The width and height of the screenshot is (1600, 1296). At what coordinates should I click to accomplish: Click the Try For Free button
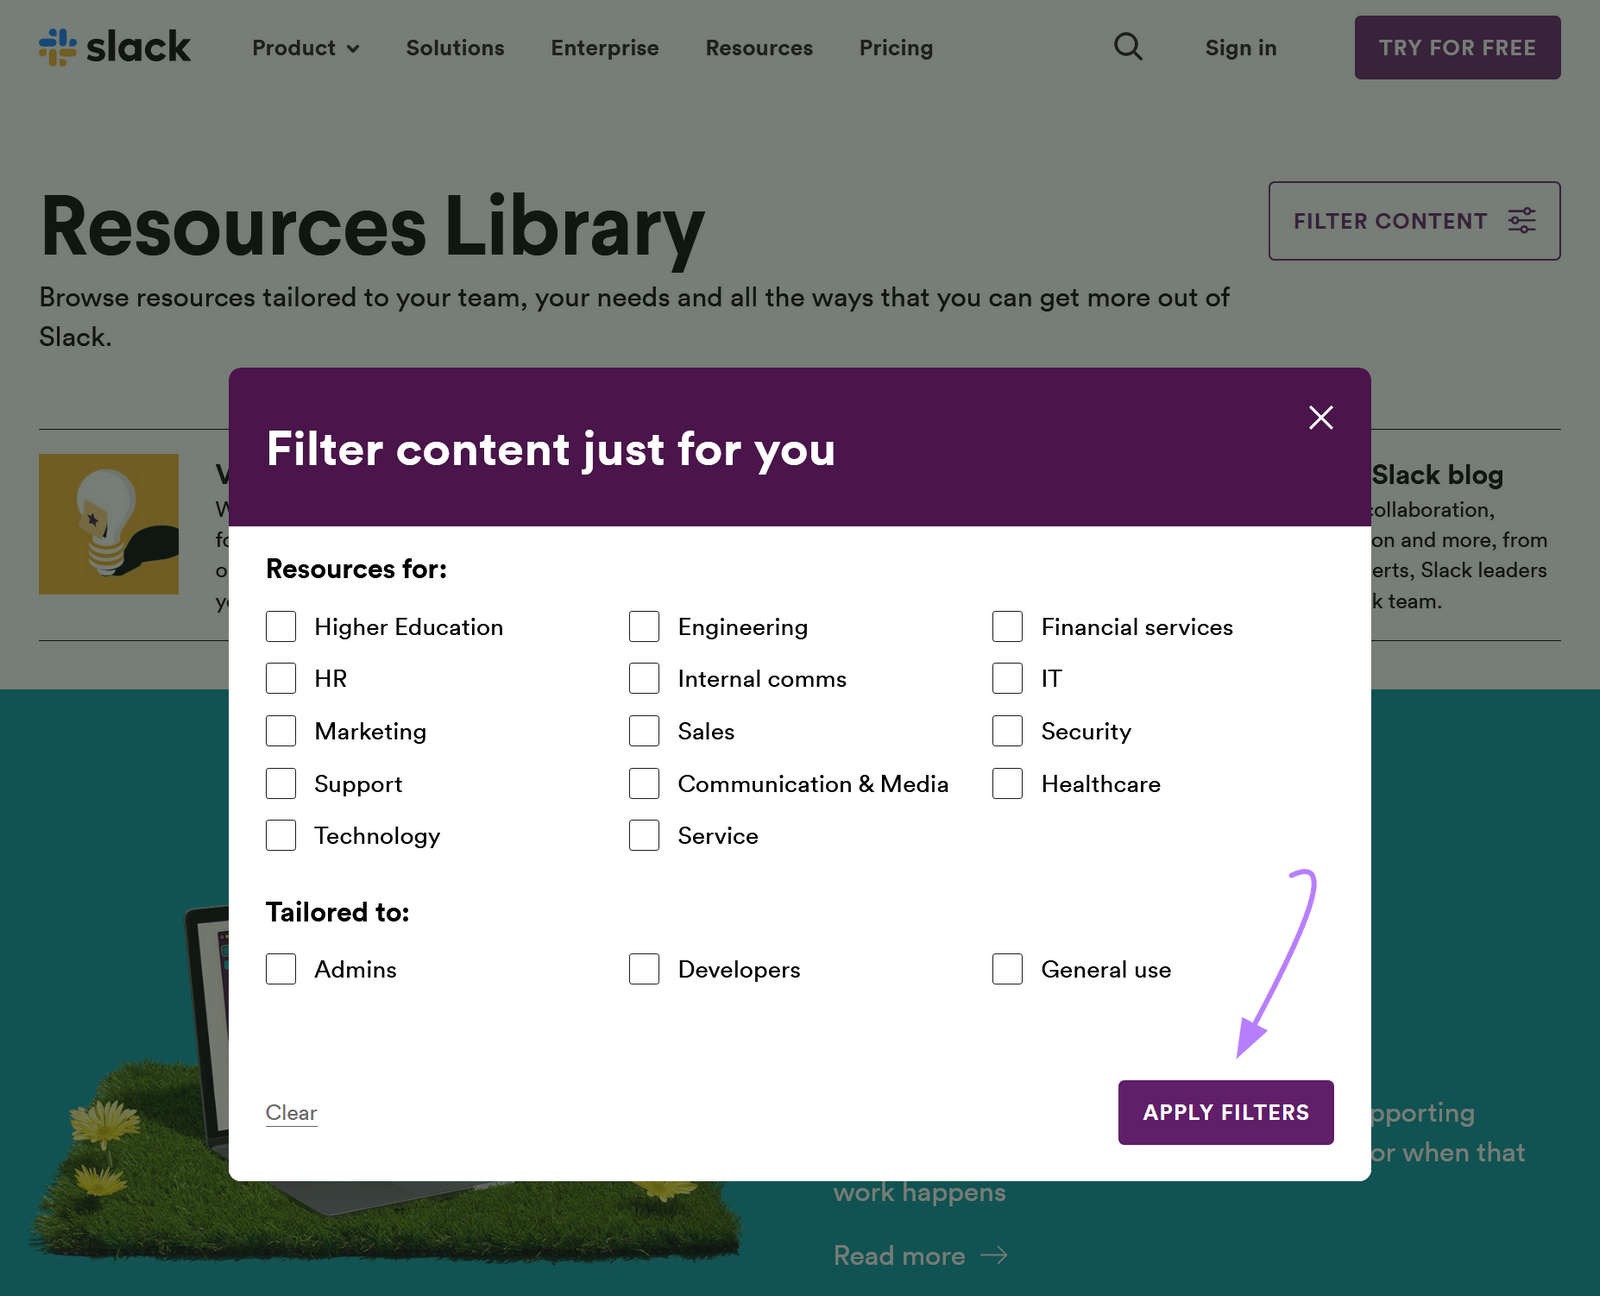coord(1457,47)
